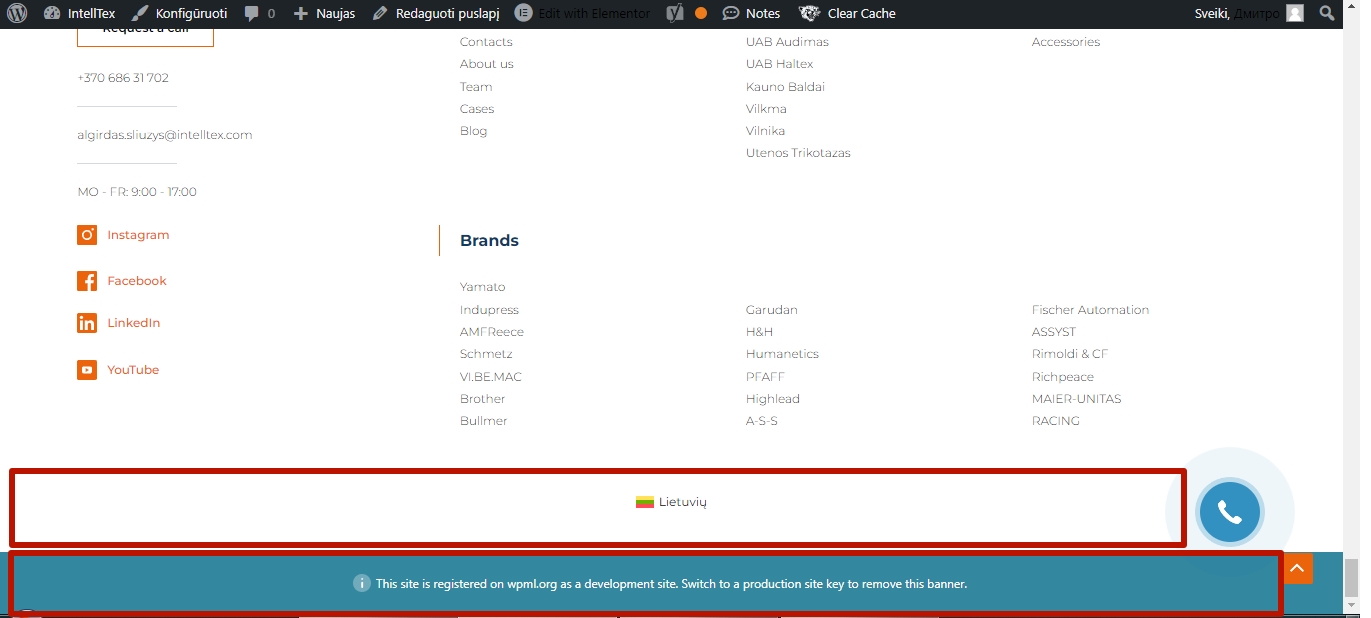Open the Rimoldi & CF brand link
The height and width of the screenshot is (618, 1371).
[x=1070, y=354]
